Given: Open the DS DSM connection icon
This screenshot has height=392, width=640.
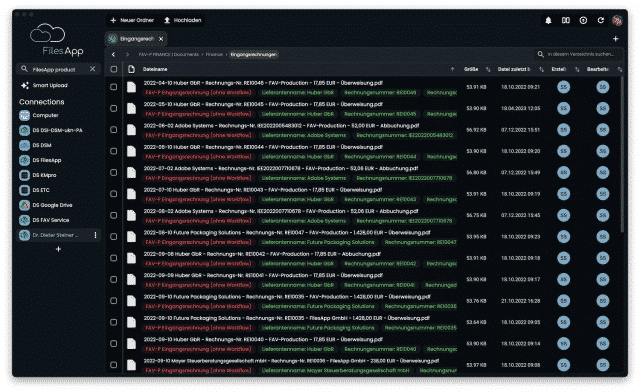Looking at the screenshot, I should pyautogui.click(x=24, y=145).
